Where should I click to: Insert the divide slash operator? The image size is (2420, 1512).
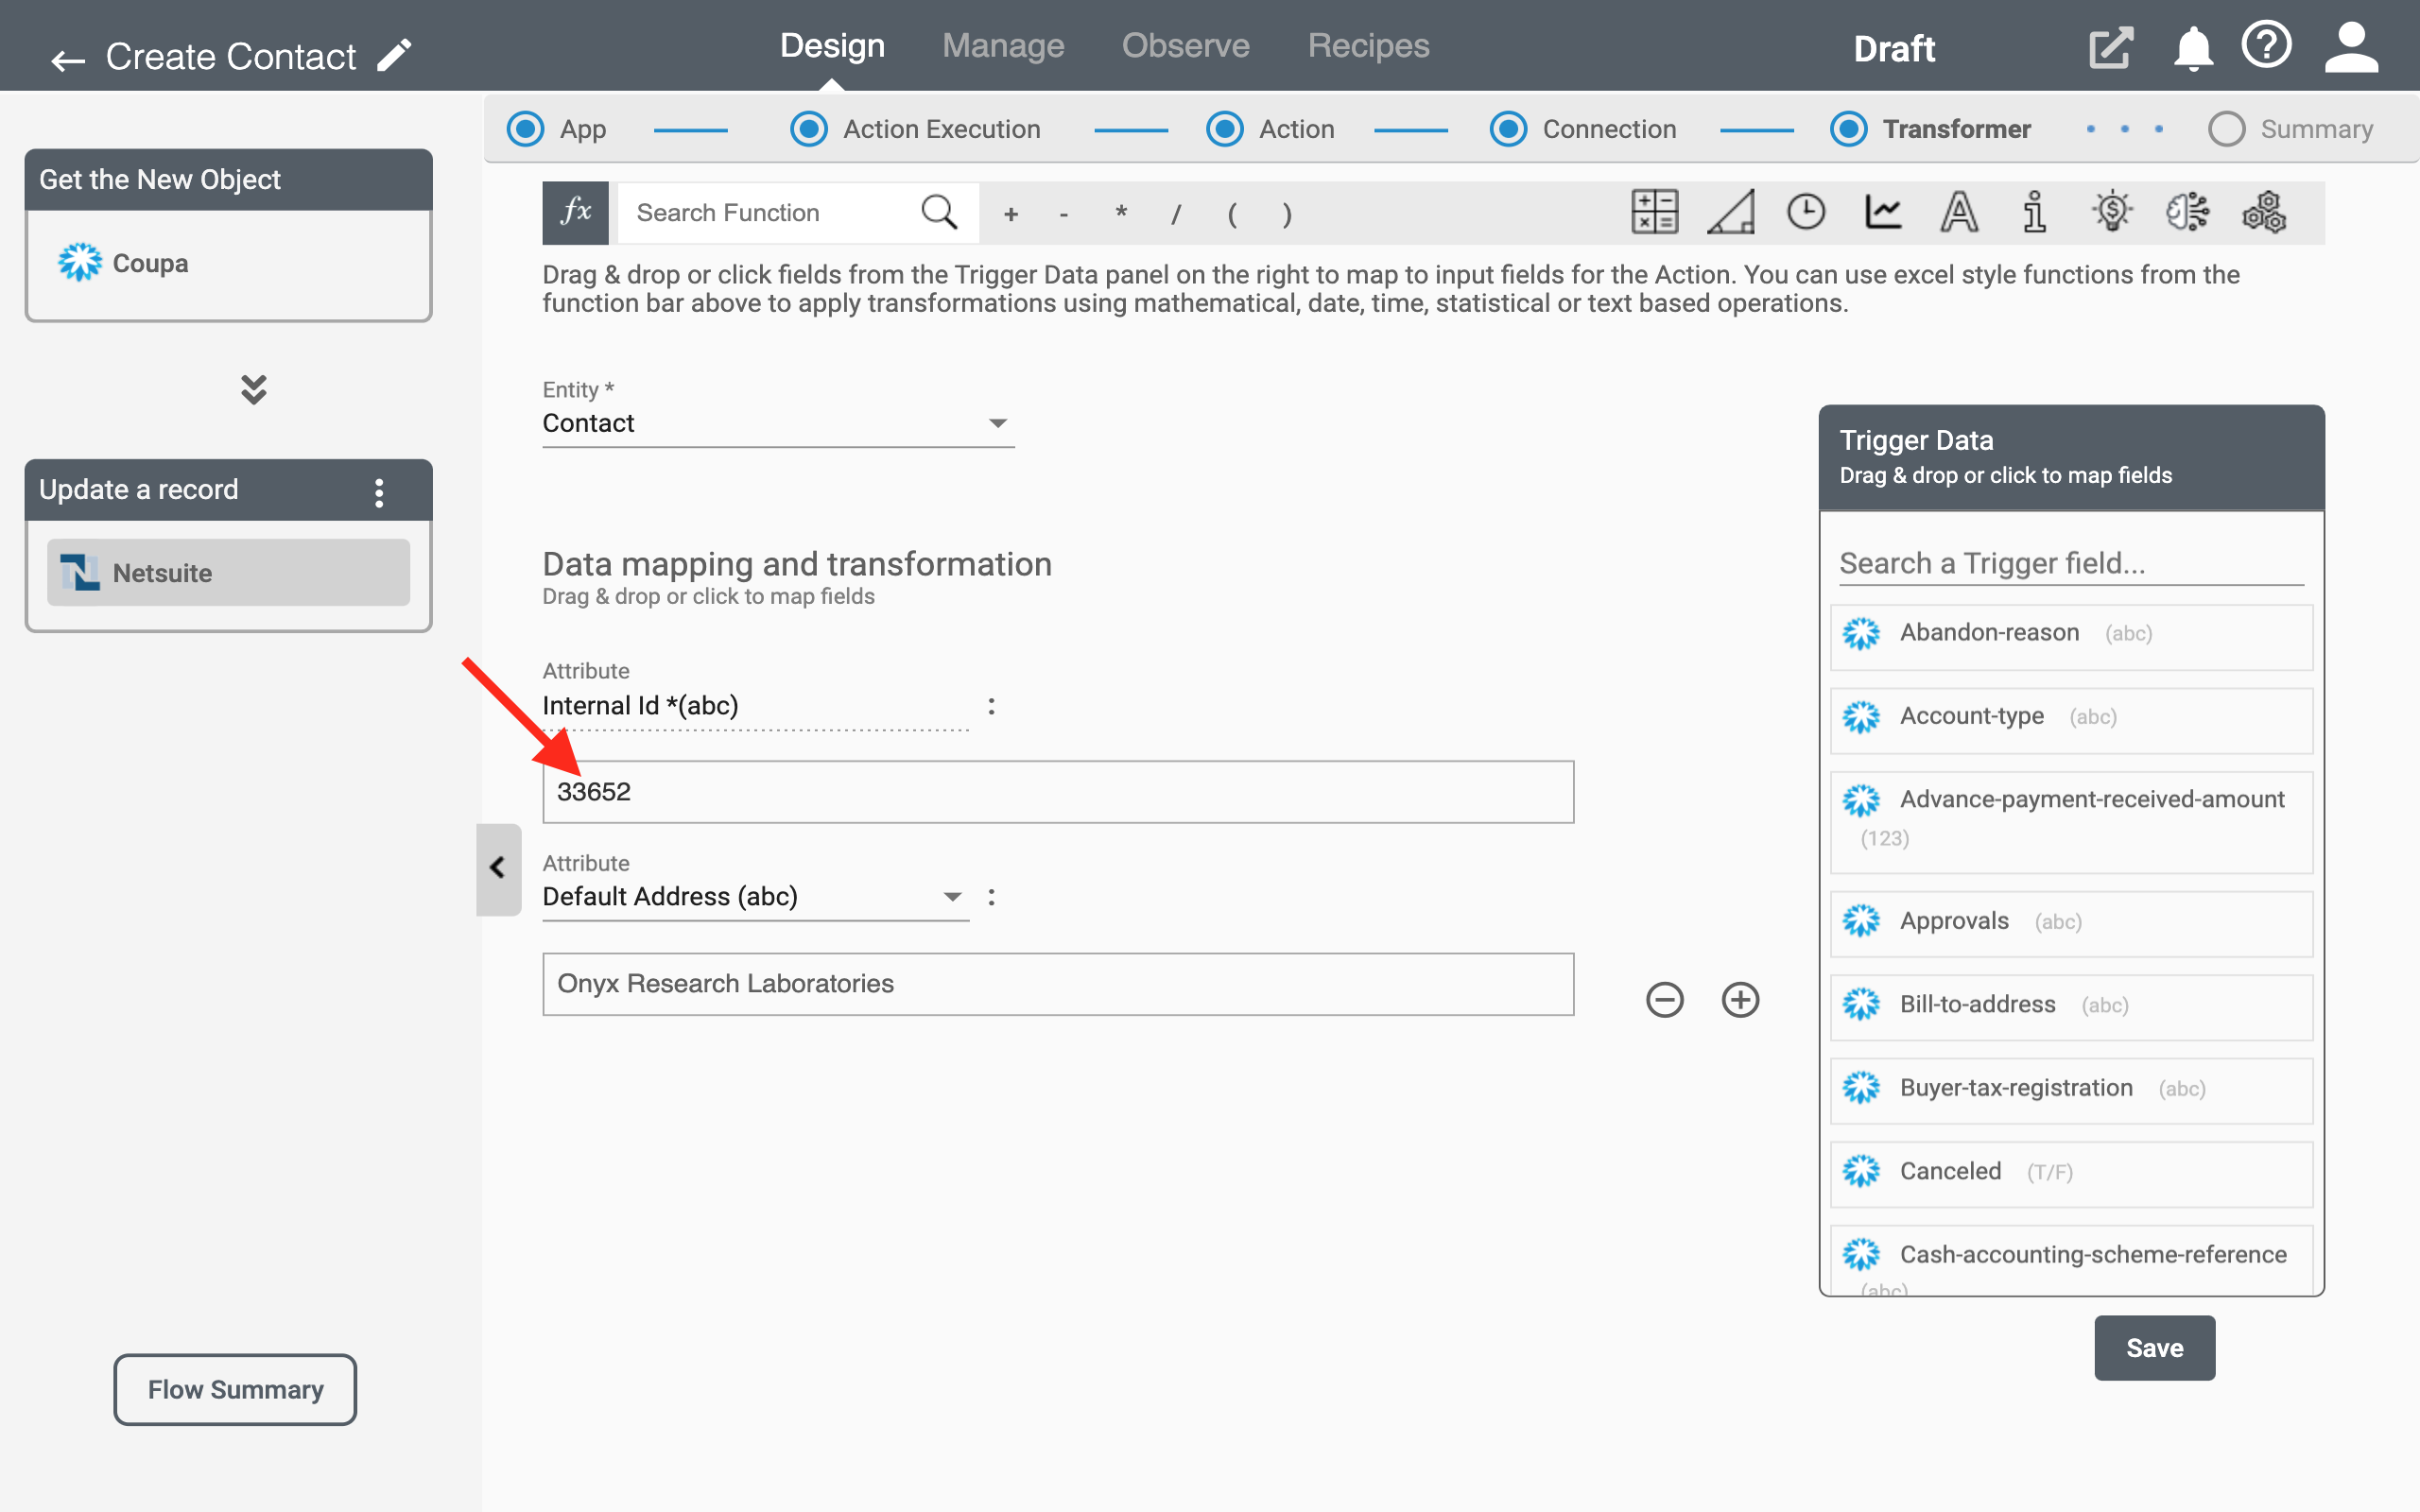(1176, 214)
